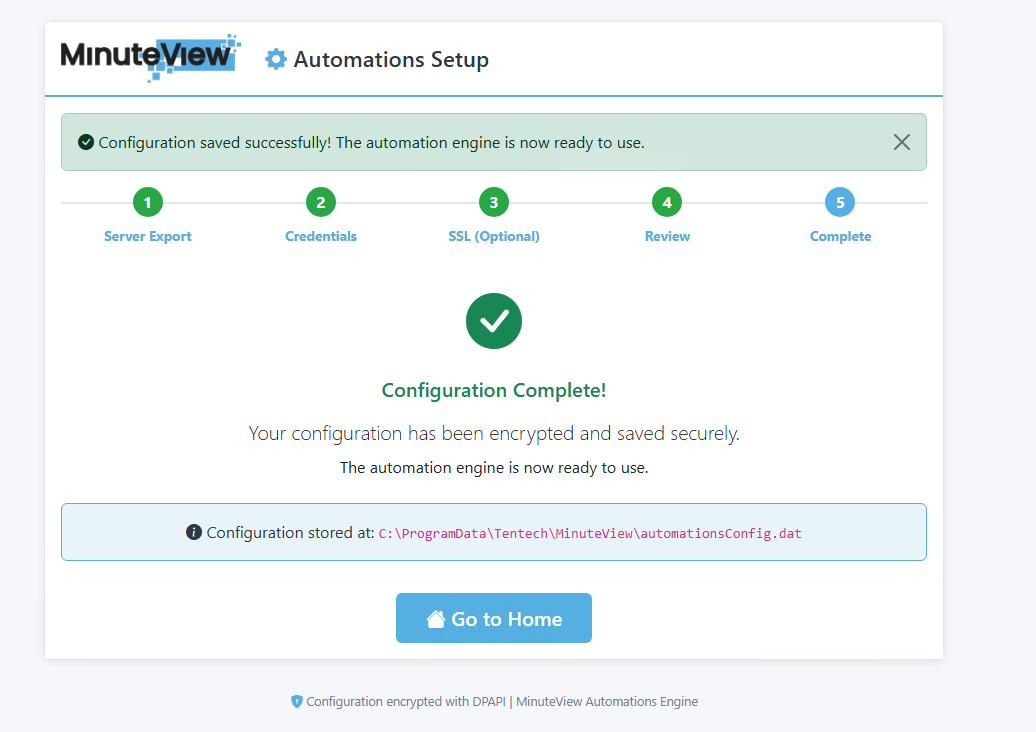Click the house icon in Go to Home

[436, 619]
